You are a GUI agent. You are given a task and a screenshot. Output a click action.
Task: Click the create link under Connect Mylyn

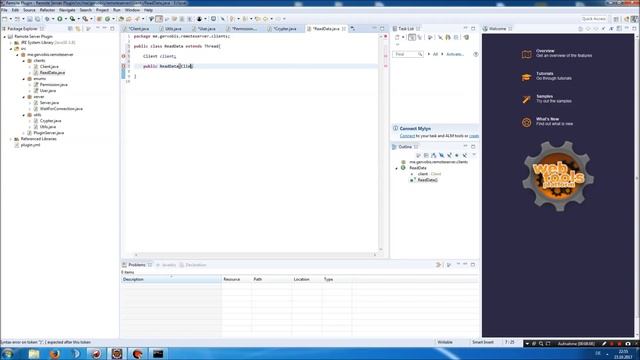point(474,136)
